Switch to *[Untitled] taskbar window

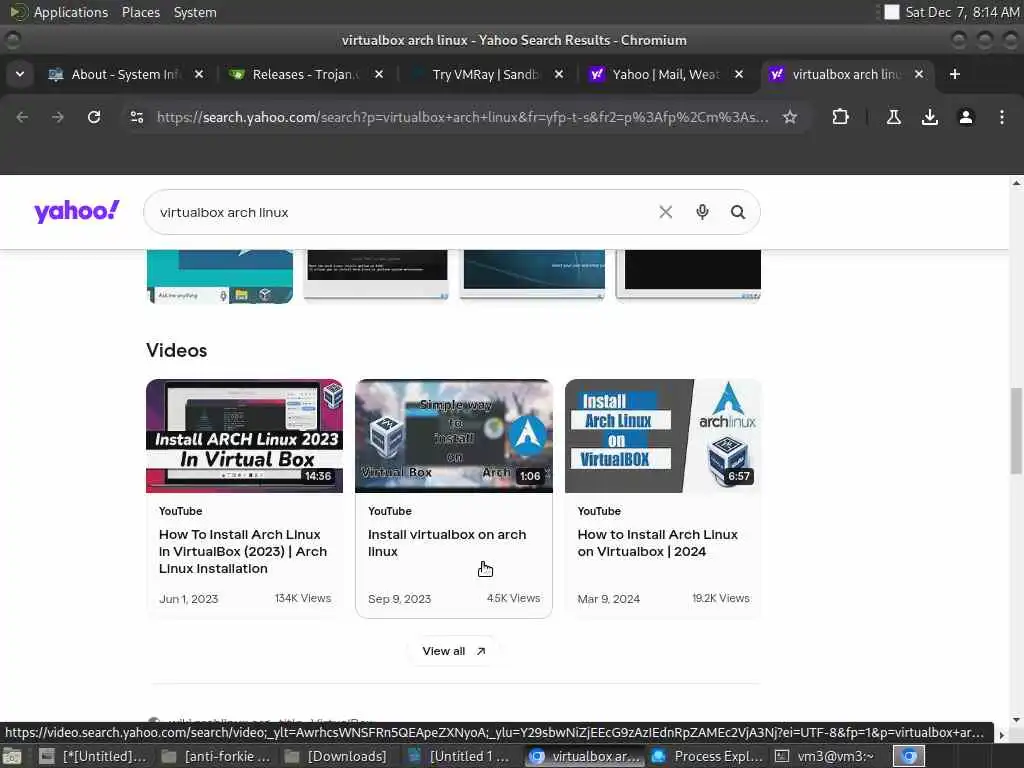coord(93,756)
